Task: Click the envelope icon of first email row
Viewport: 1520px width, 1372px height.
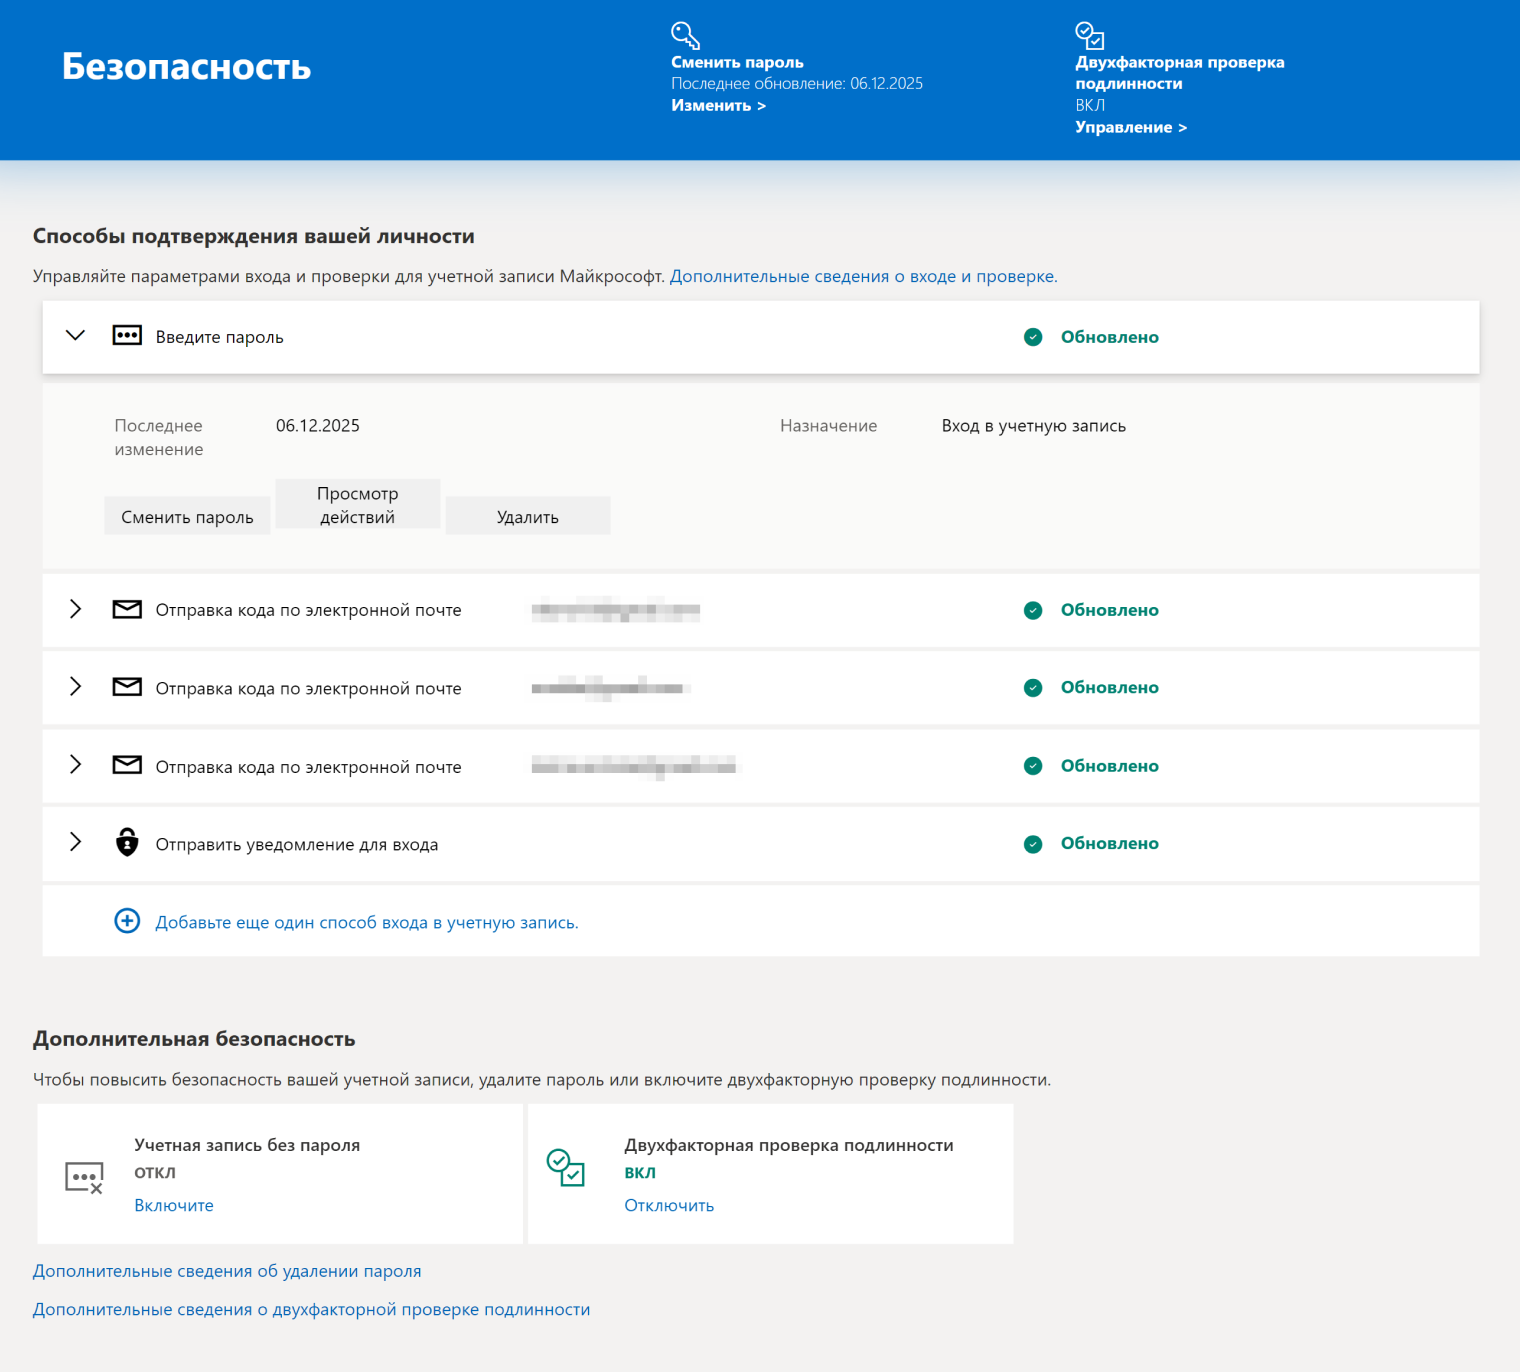Action: [x=127, y=609]
